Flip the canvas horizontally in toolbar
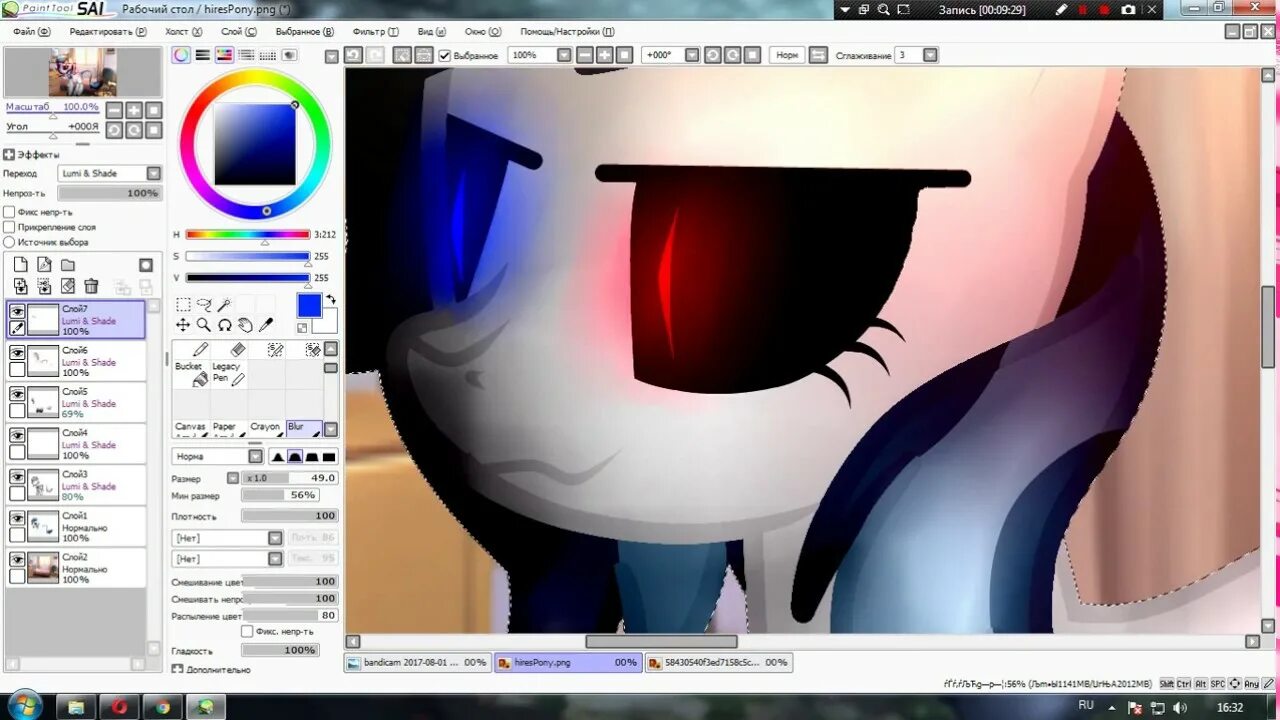 818,55
